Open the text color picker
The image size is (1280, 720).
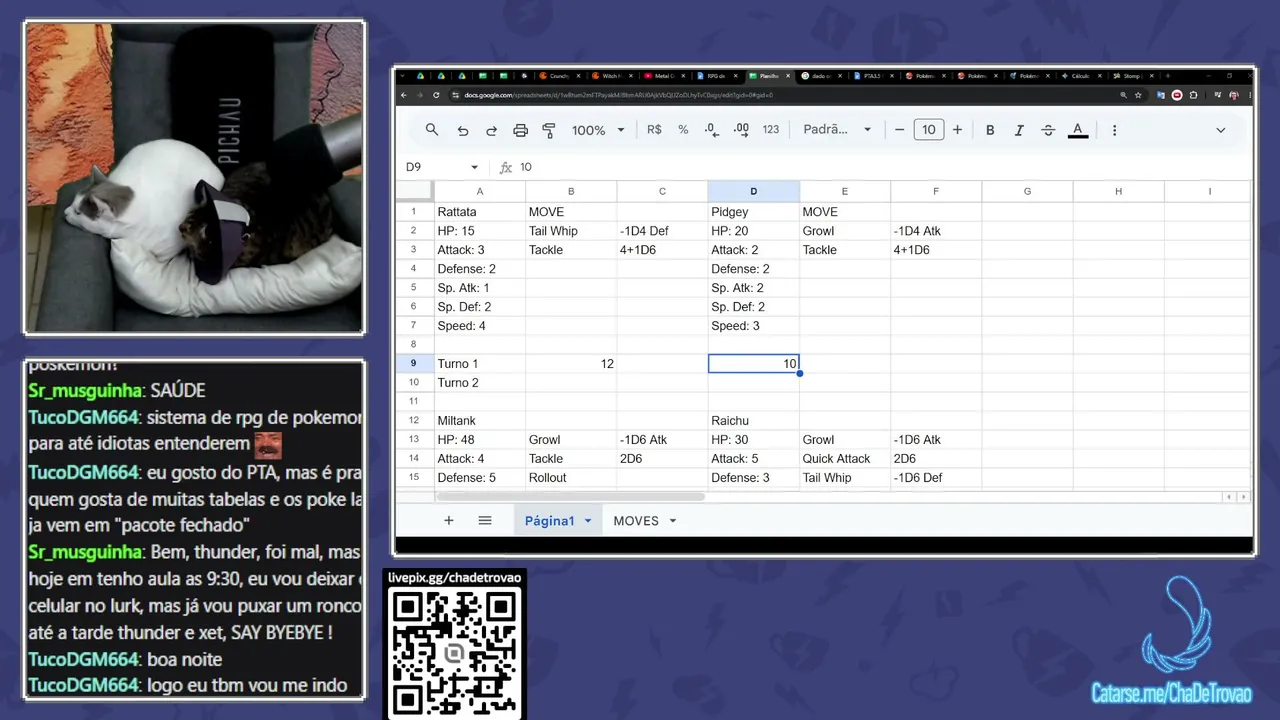pyautogui.click(x=1078, y=130)
